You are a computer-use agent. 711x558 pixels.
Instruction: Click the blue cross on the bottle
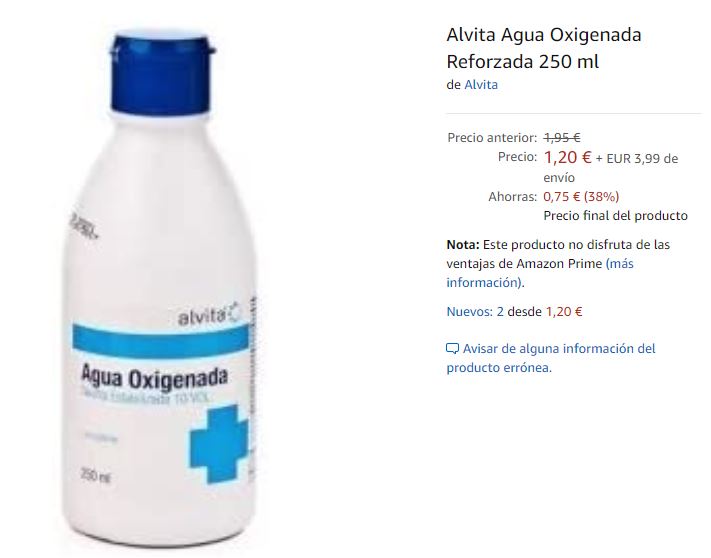219,445
